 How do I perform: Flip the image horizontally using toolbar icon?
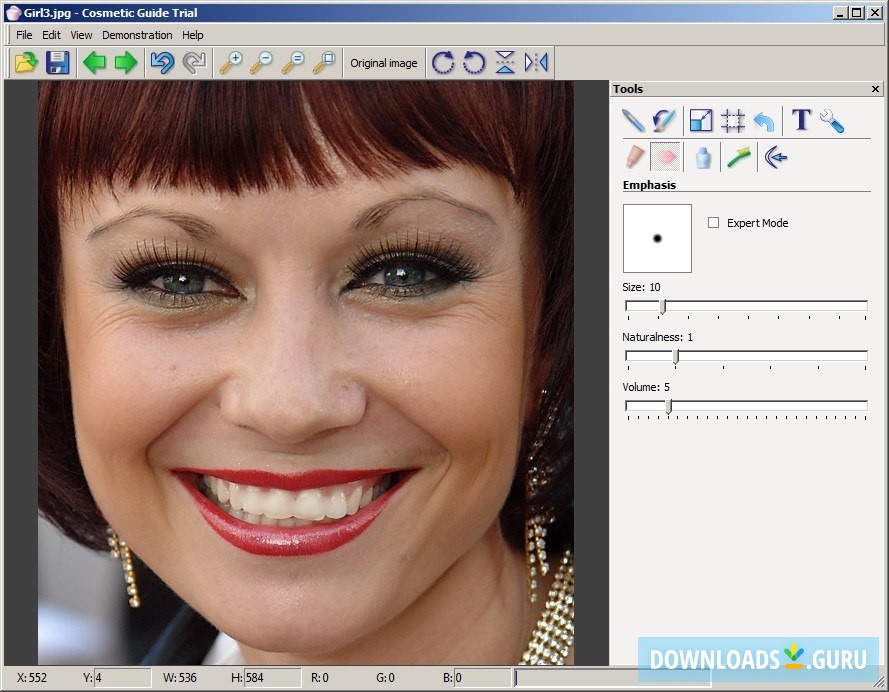pyautogui.click(x=536, y=62)
